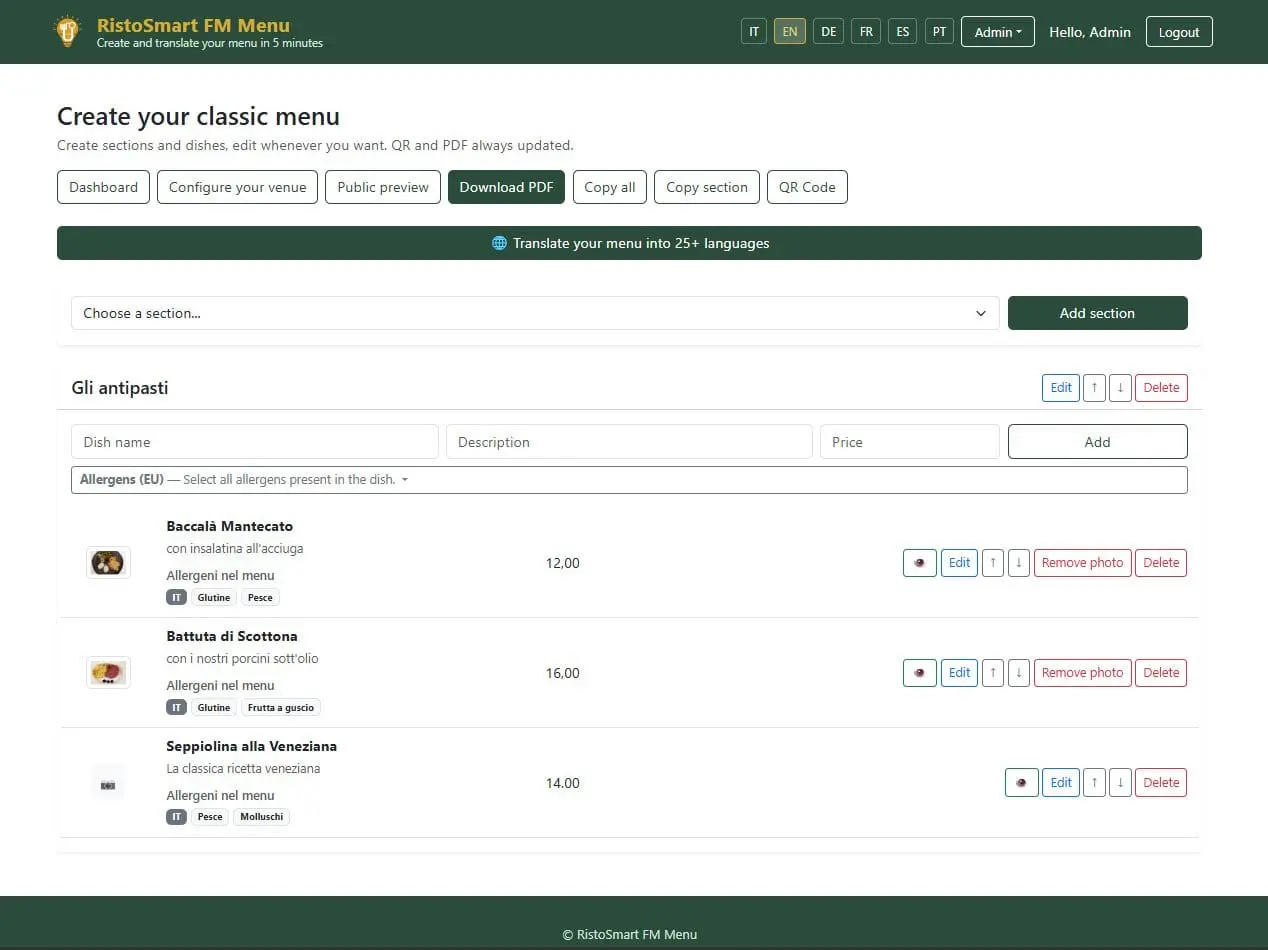Click the Molluschi allergen tag

(x=261, y=817)
